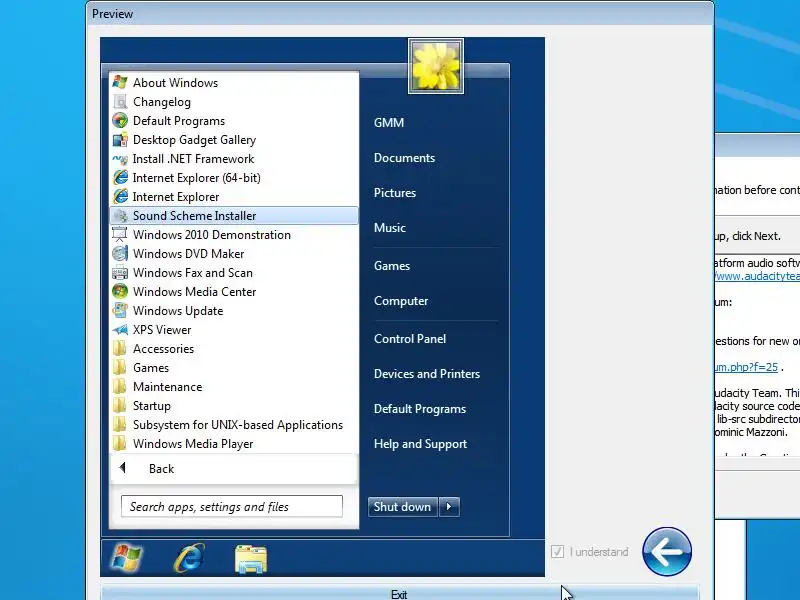Click the Search apps, settings and files box

[x=232, y=506]
